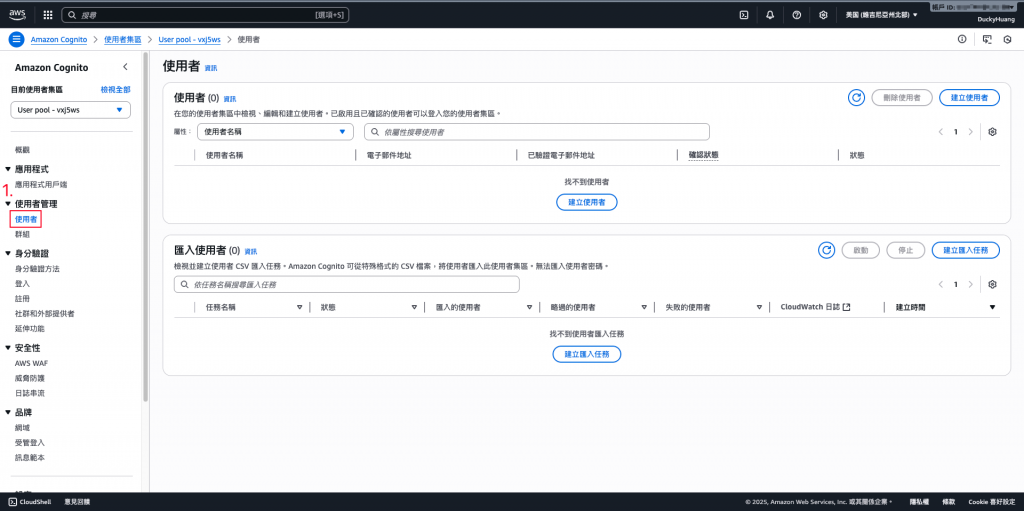
Task: Launch CloudShell from the top bar icon
Action: click(743, 14)
